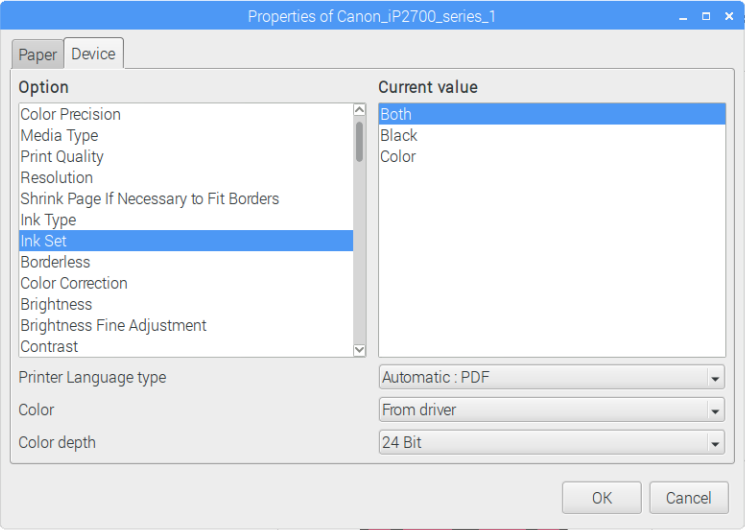Open the Color depth 24 Bit dropdown
The height and width of the screenshot is (530, 745).
tap(552, 443)
